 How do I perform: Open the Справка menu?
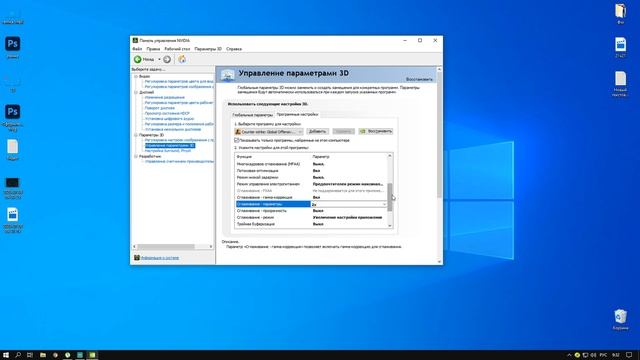234,49
